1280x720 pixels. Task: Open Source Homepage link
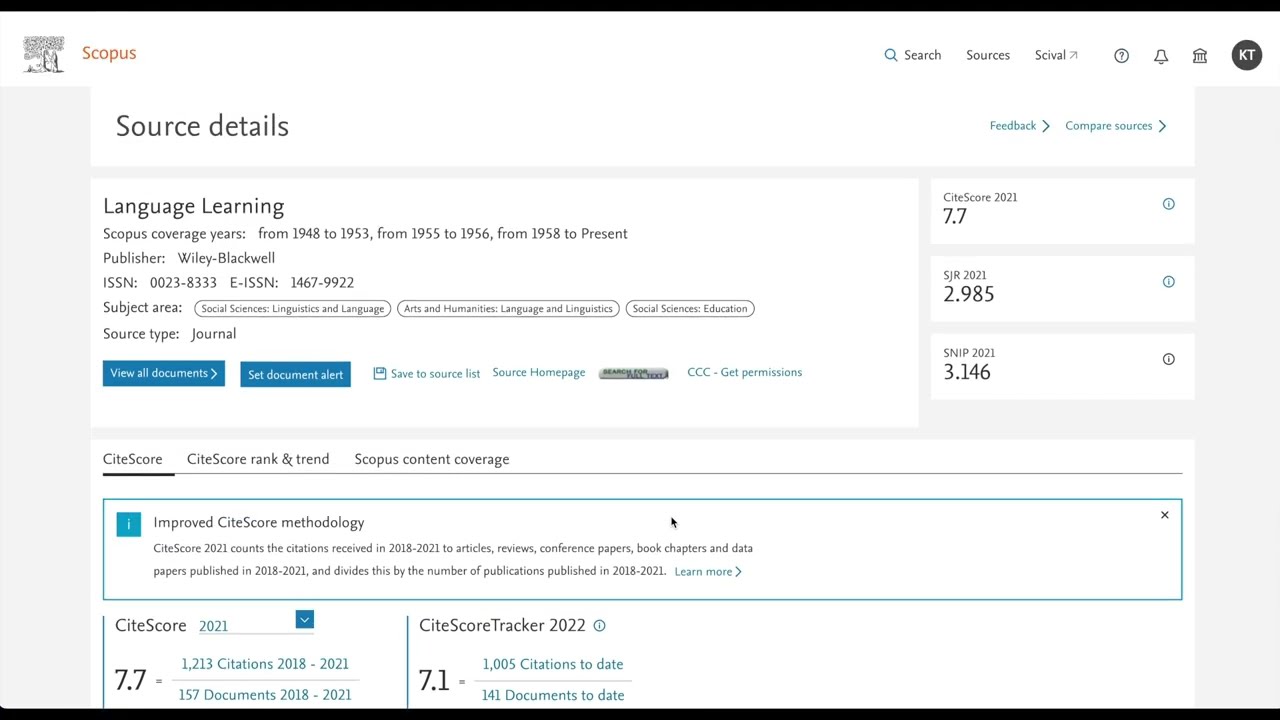pyautogui.click(x=539, y=372)
